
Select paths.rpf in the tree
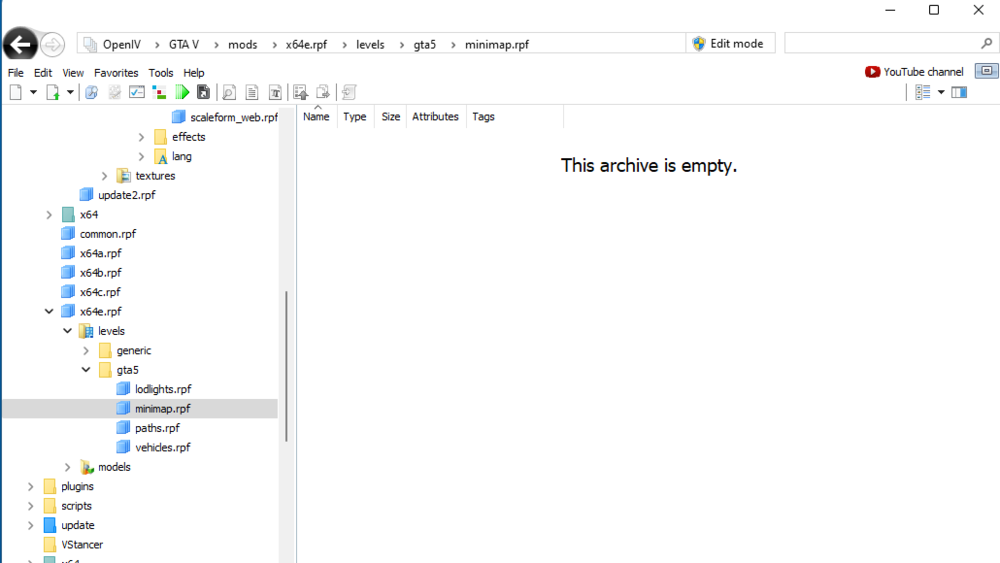point(157,428)
